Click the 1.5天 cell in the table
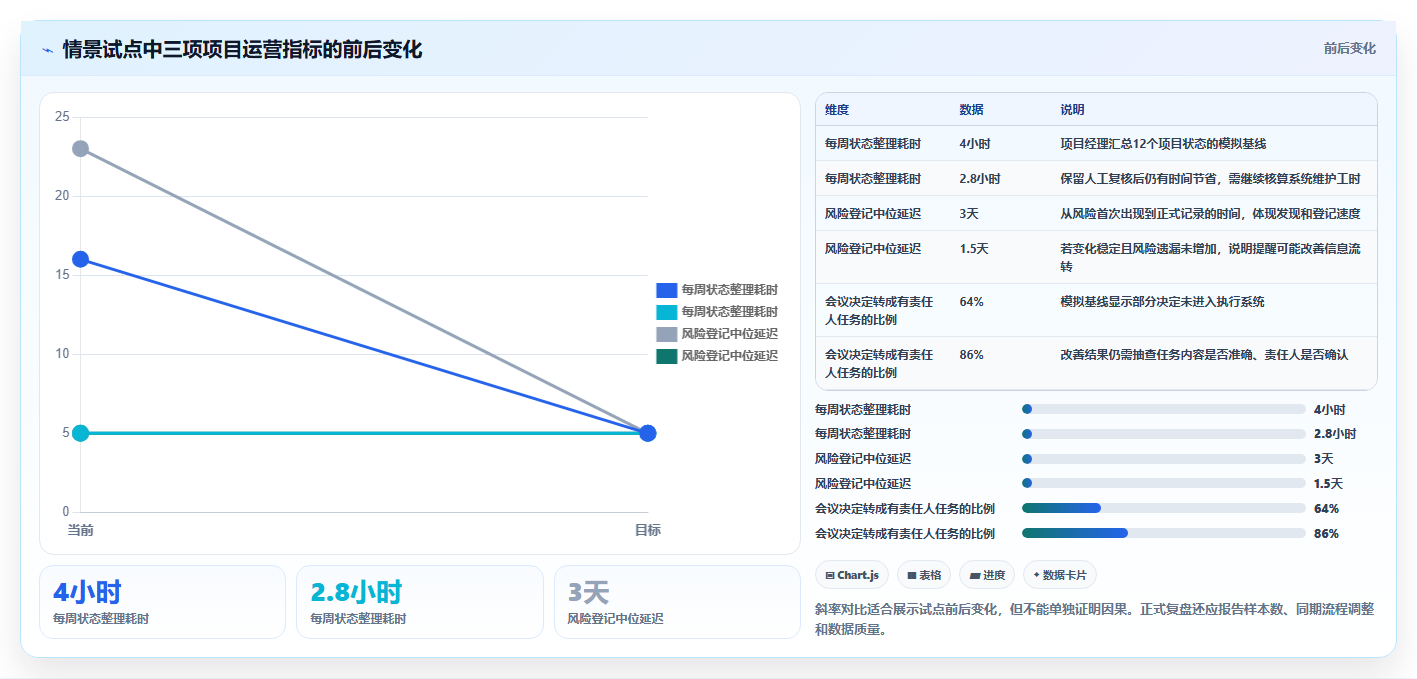 [973, 249]
